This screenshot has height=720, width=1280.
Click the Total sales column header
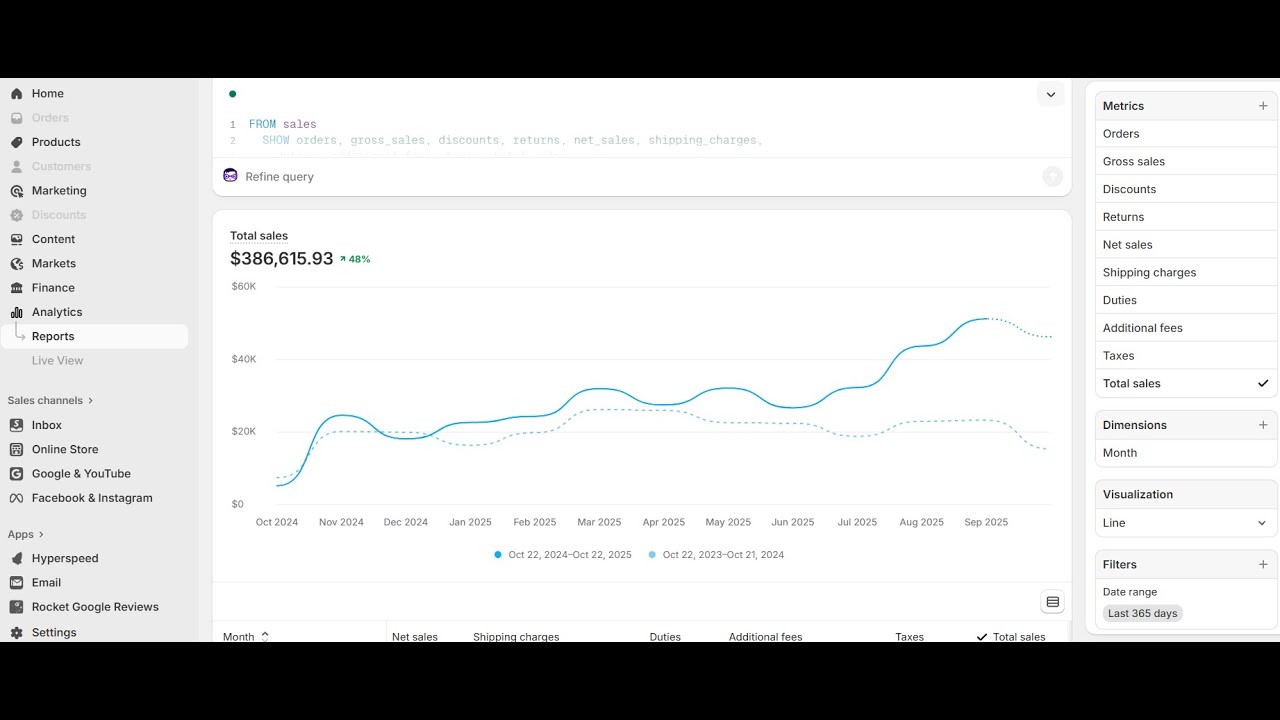tap(1011, 637)
